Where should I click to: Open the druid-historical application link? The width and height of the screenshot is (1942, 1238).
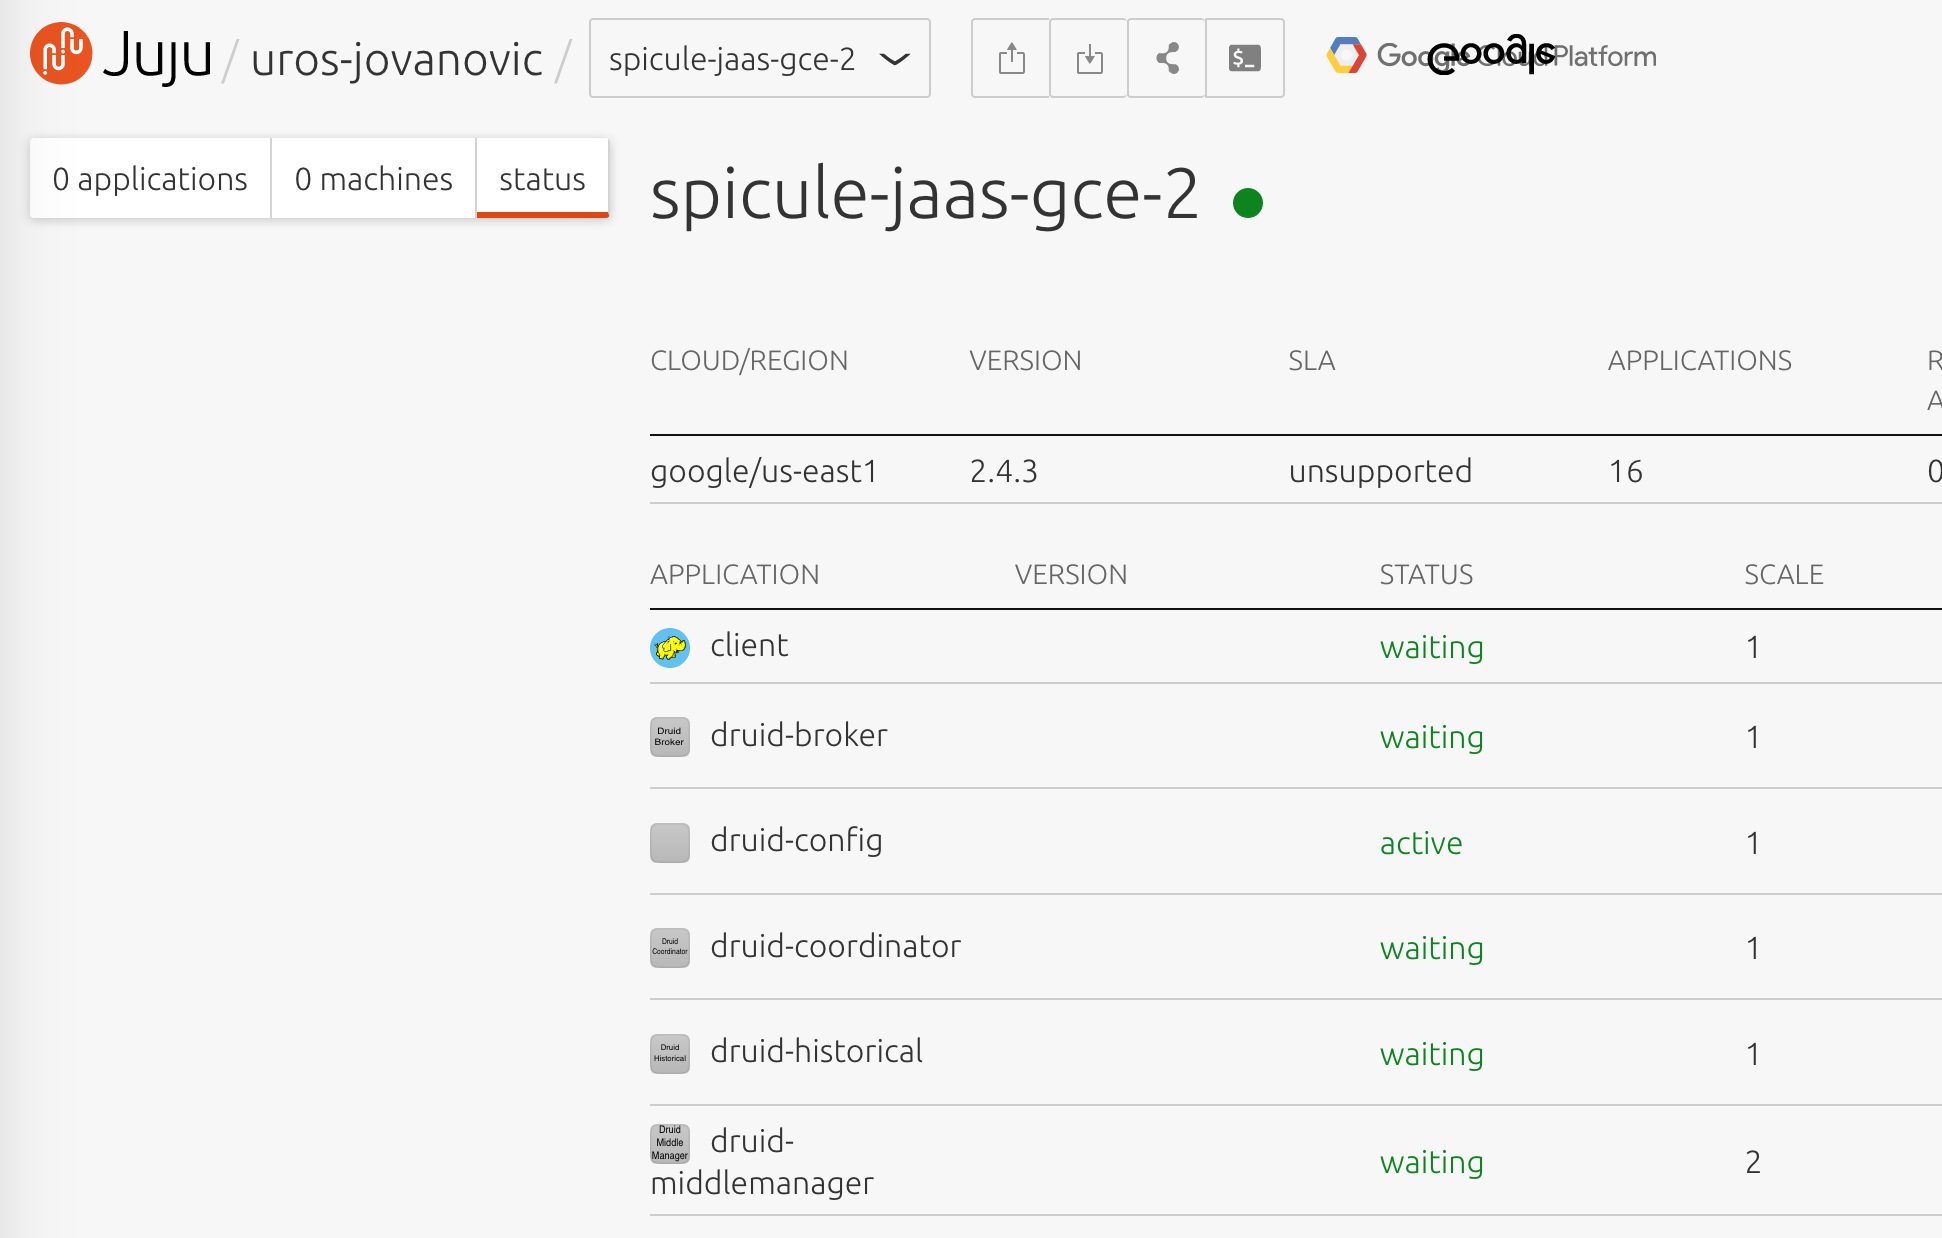pos(816,1051)
